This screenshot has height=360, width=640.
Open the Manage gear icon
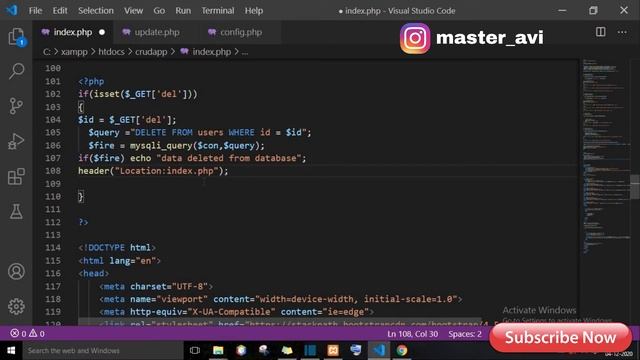16,306
